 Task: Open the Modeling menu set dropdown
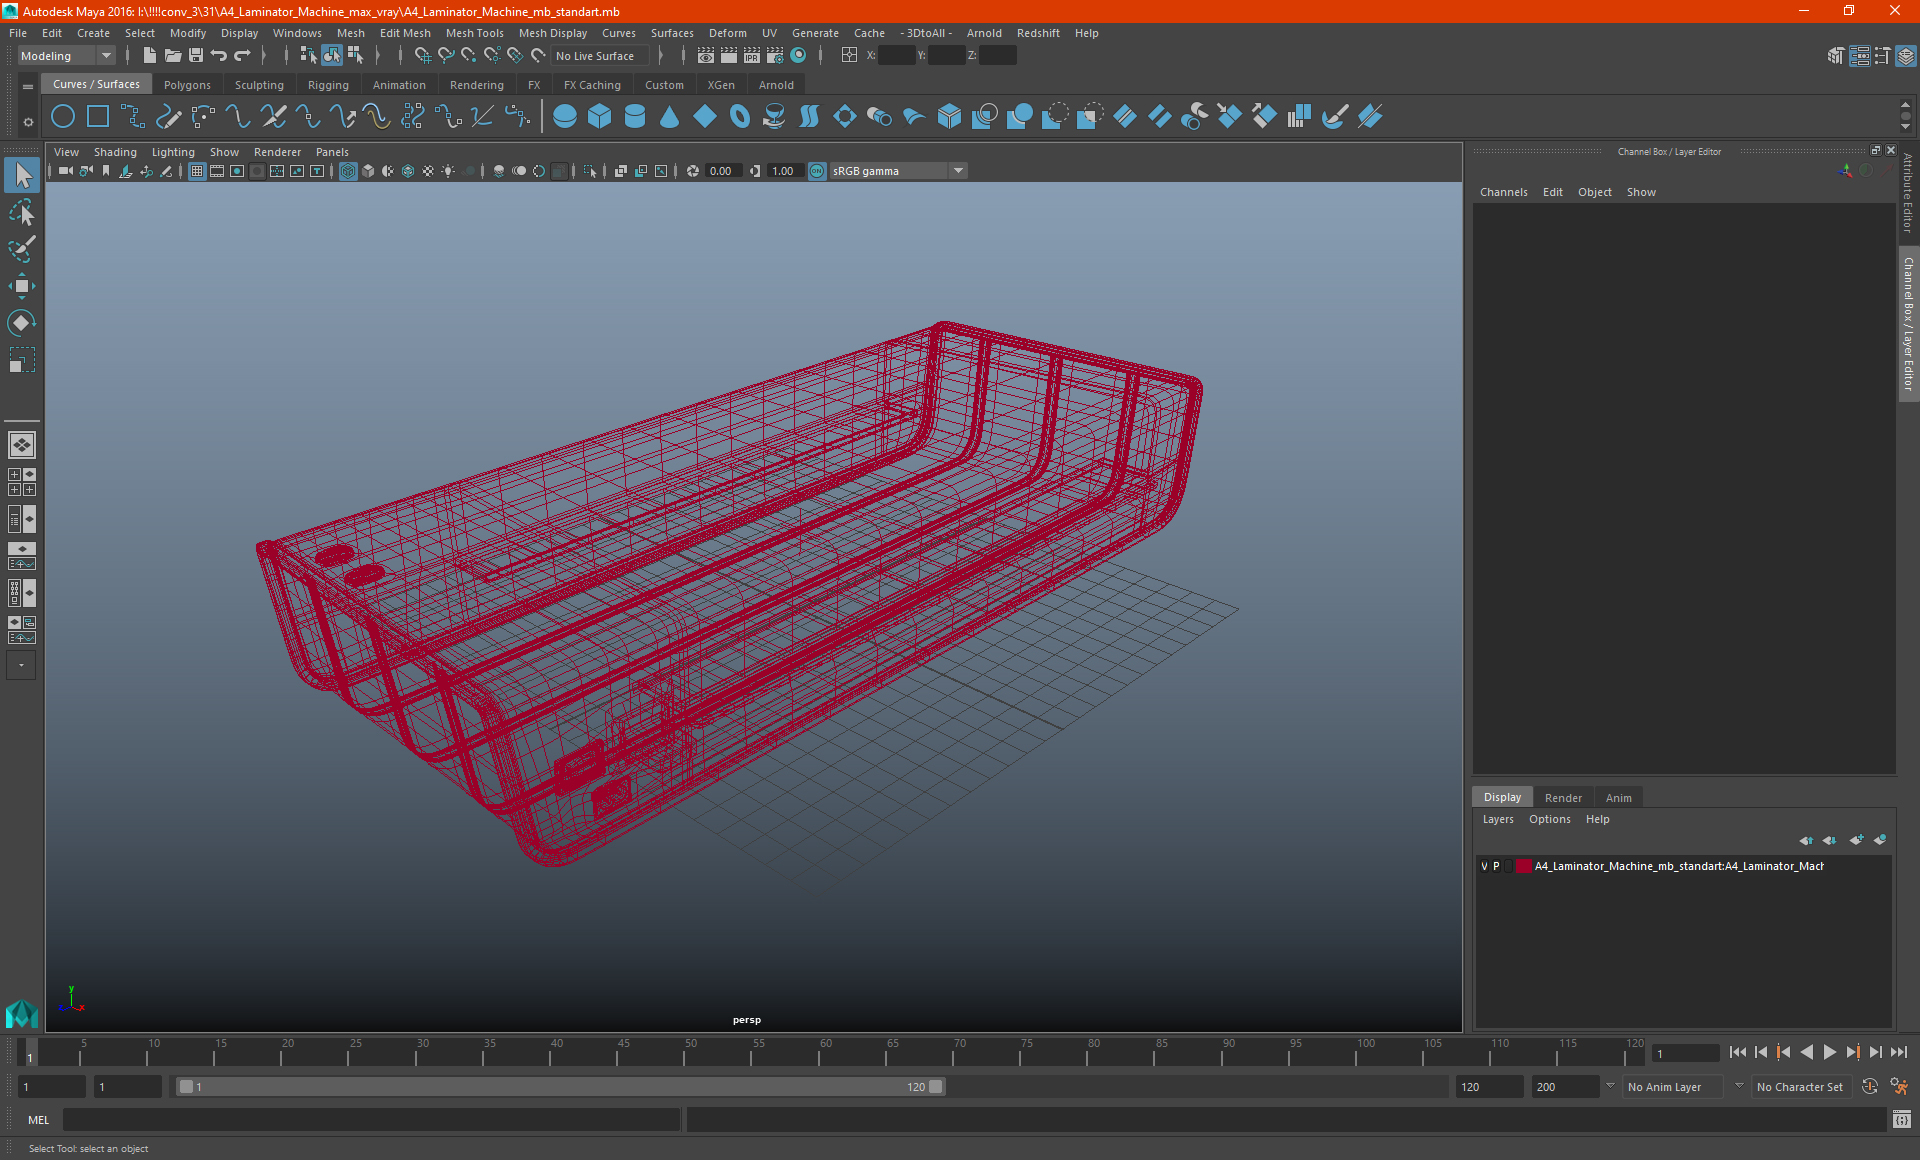point(66,56)
